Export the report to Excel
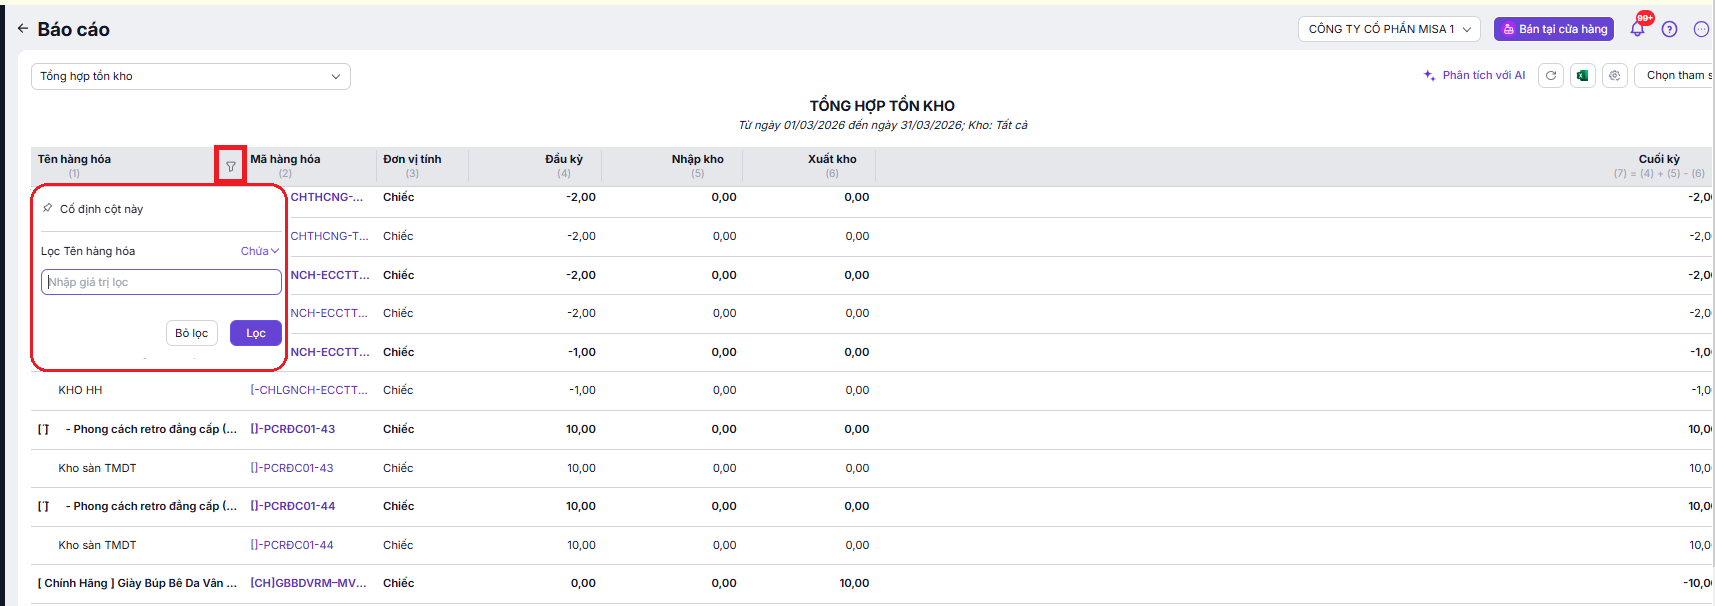The height and width of the screenshot is (606, 1715). coord(1583,76)
